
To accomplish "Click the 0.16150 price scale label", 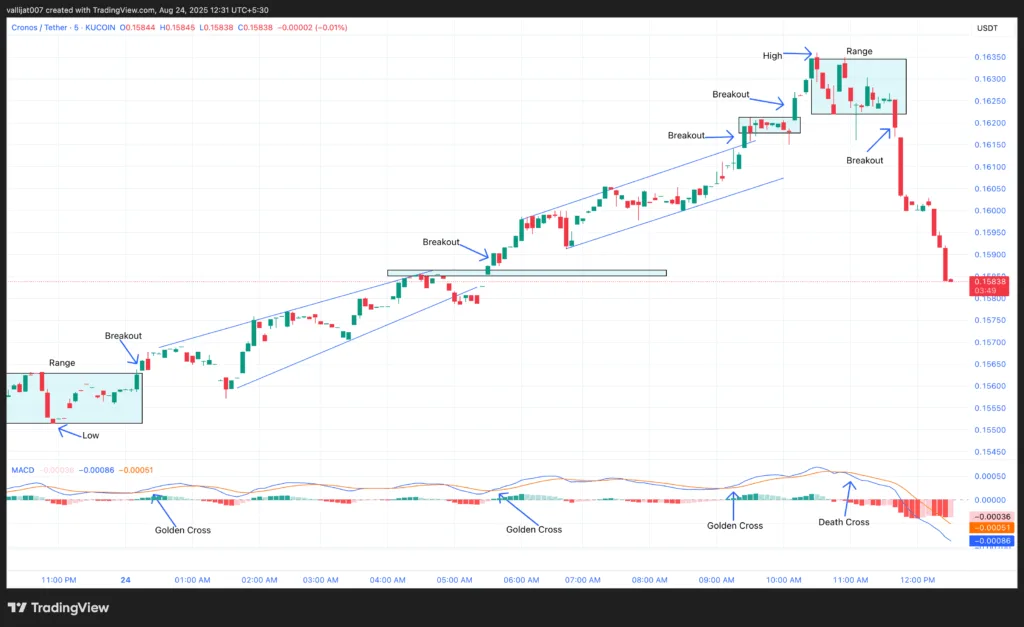I will pyautogui.click(x=989, y=144).
